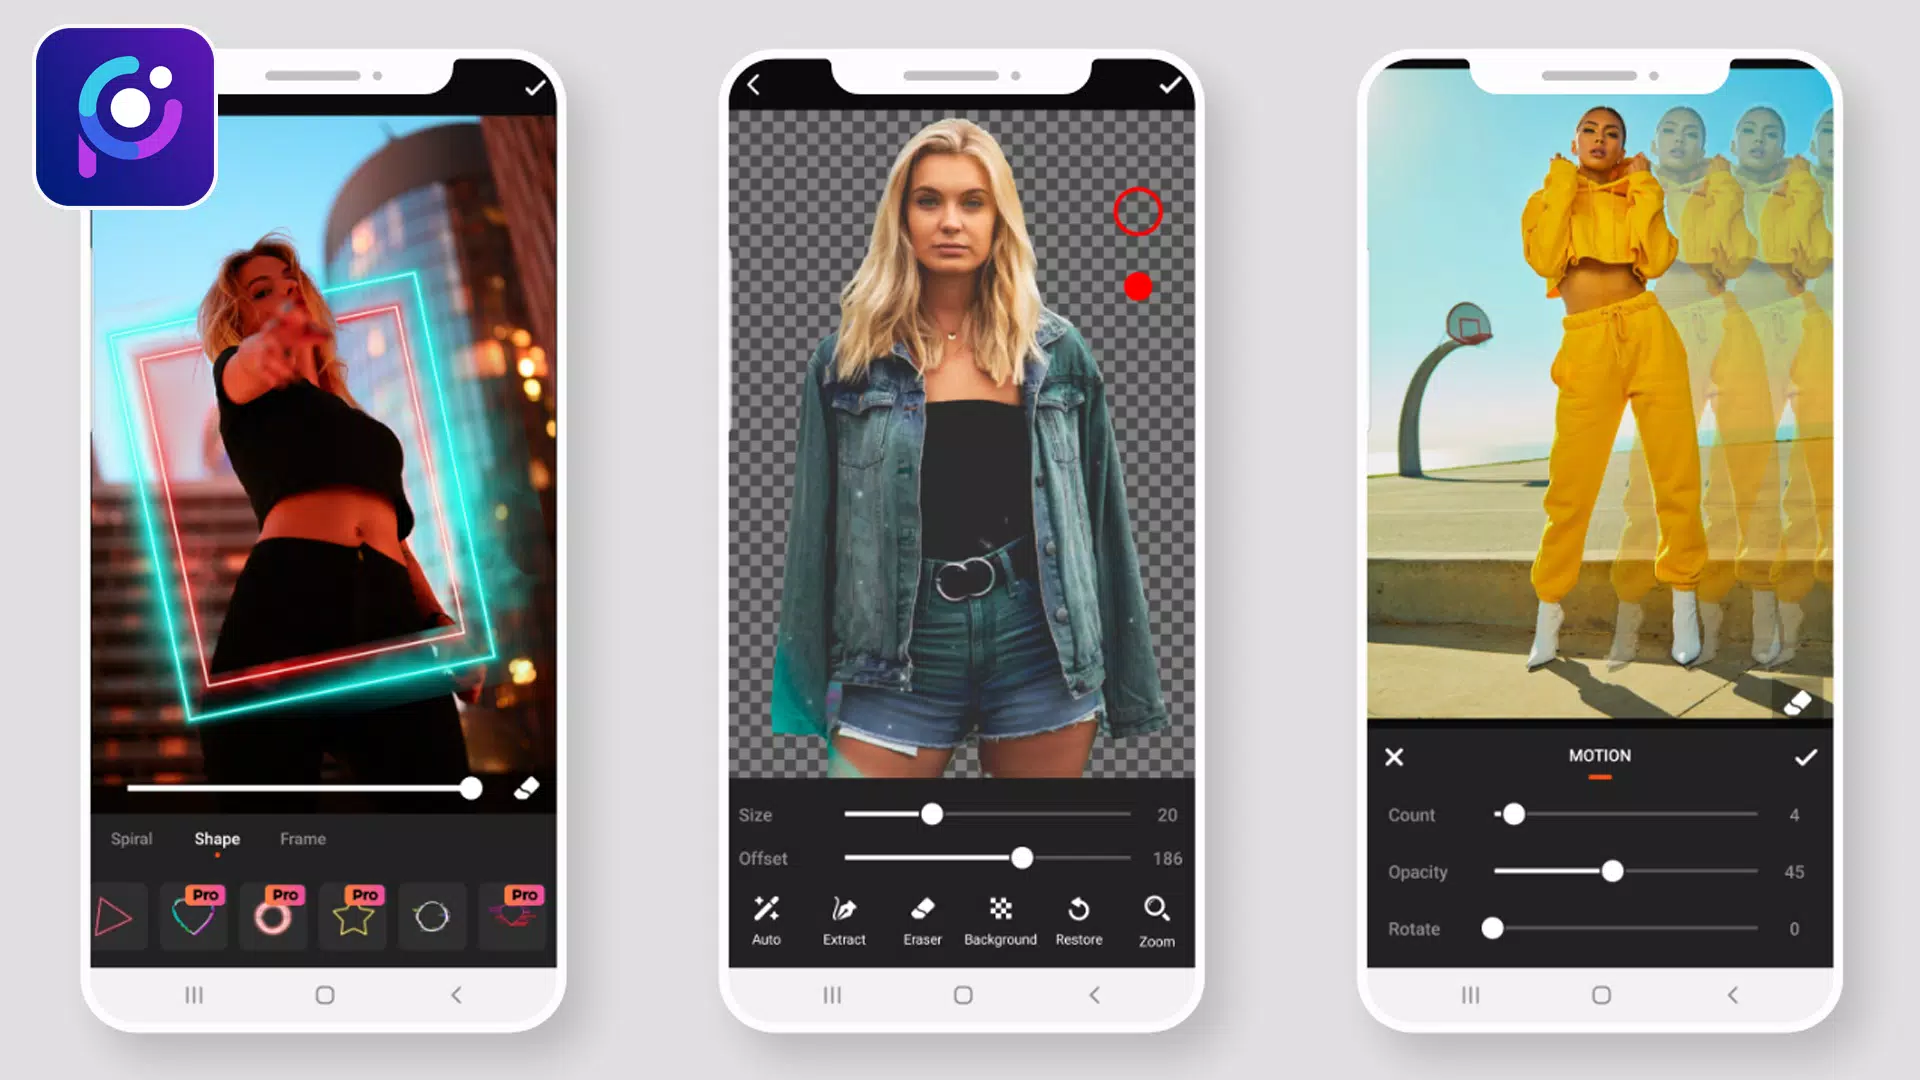This screenshot has height=1080, width=1920.
Task: Select the Extract tool
Action: coord(843,919)
